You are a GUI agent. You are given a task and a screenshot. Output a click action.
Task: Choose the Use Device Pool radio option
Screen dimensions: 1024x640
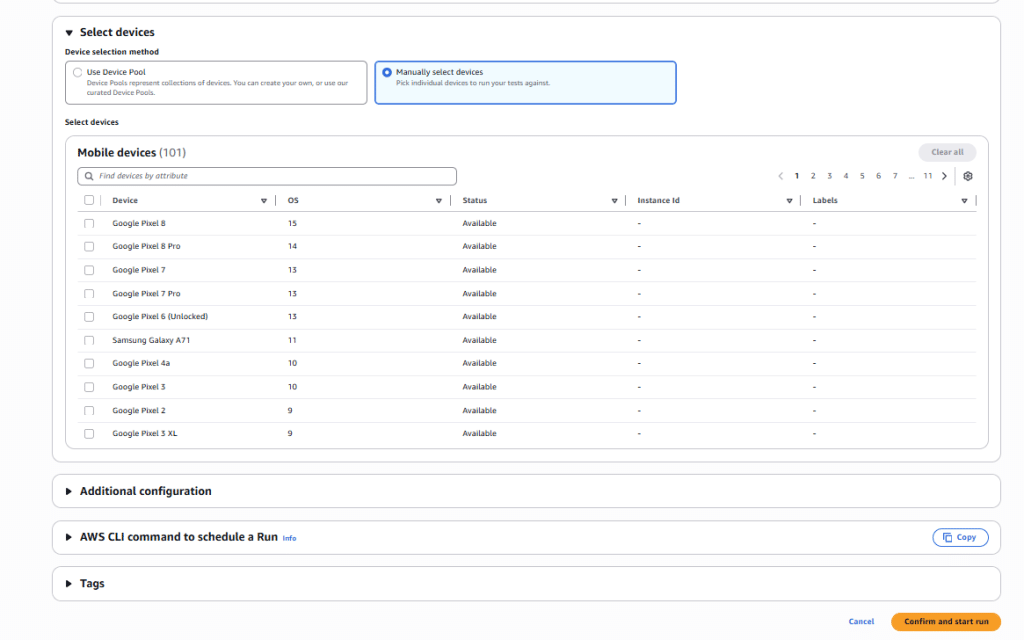pos(78,73)
